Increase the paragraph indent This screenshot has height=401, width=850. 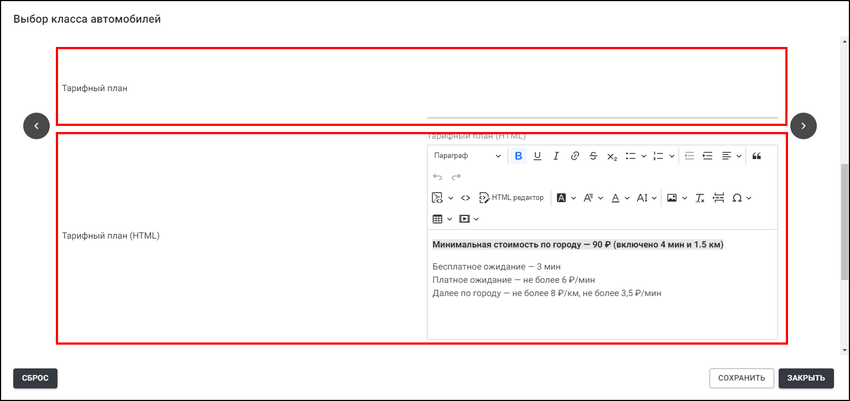tap(707, 156)
